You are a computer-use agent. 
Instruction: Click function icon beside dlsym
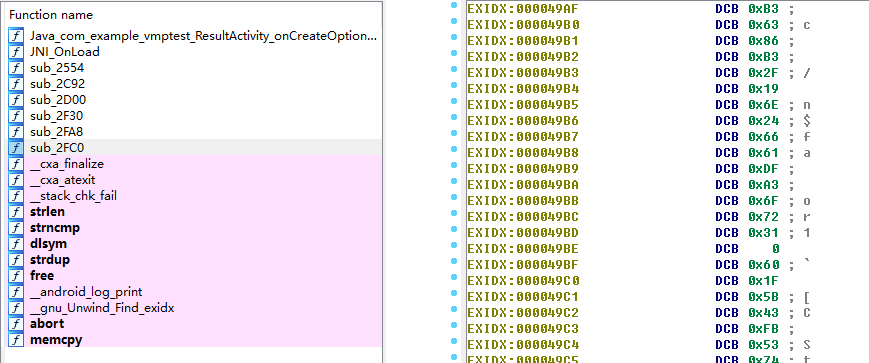click(17, 244)
